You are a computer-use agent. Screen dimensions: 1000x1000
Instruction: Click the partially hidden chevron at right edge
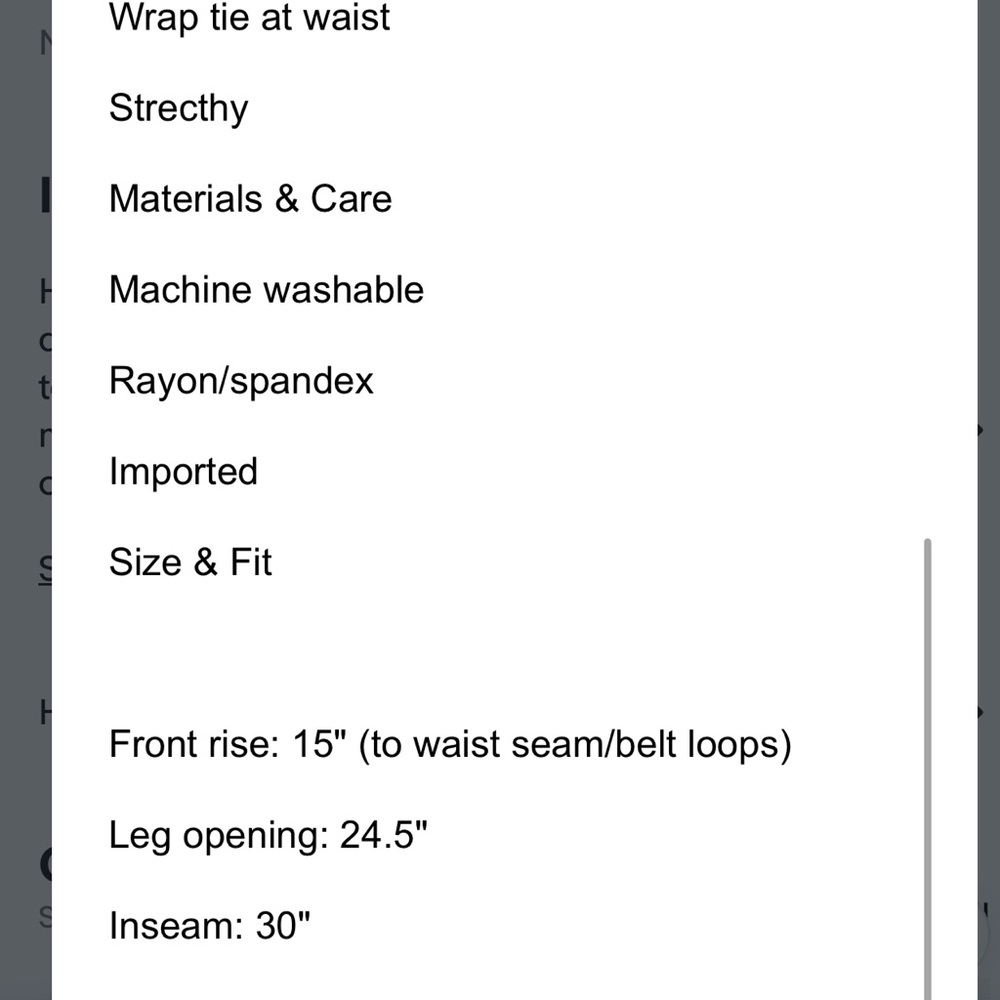[x=980, y=431]
